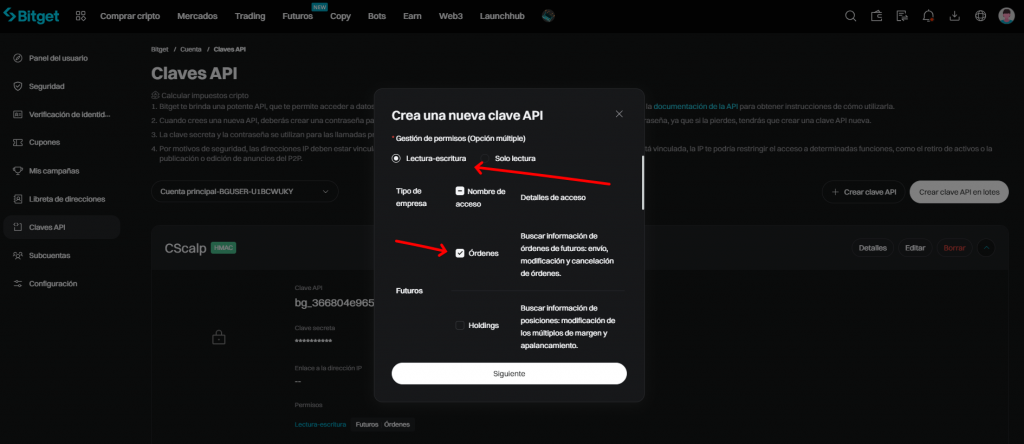Image resolution: width=1024 pixels, height=444 pixels.
Task: Open the Earn menu
Action: click(x=412, y=16)
